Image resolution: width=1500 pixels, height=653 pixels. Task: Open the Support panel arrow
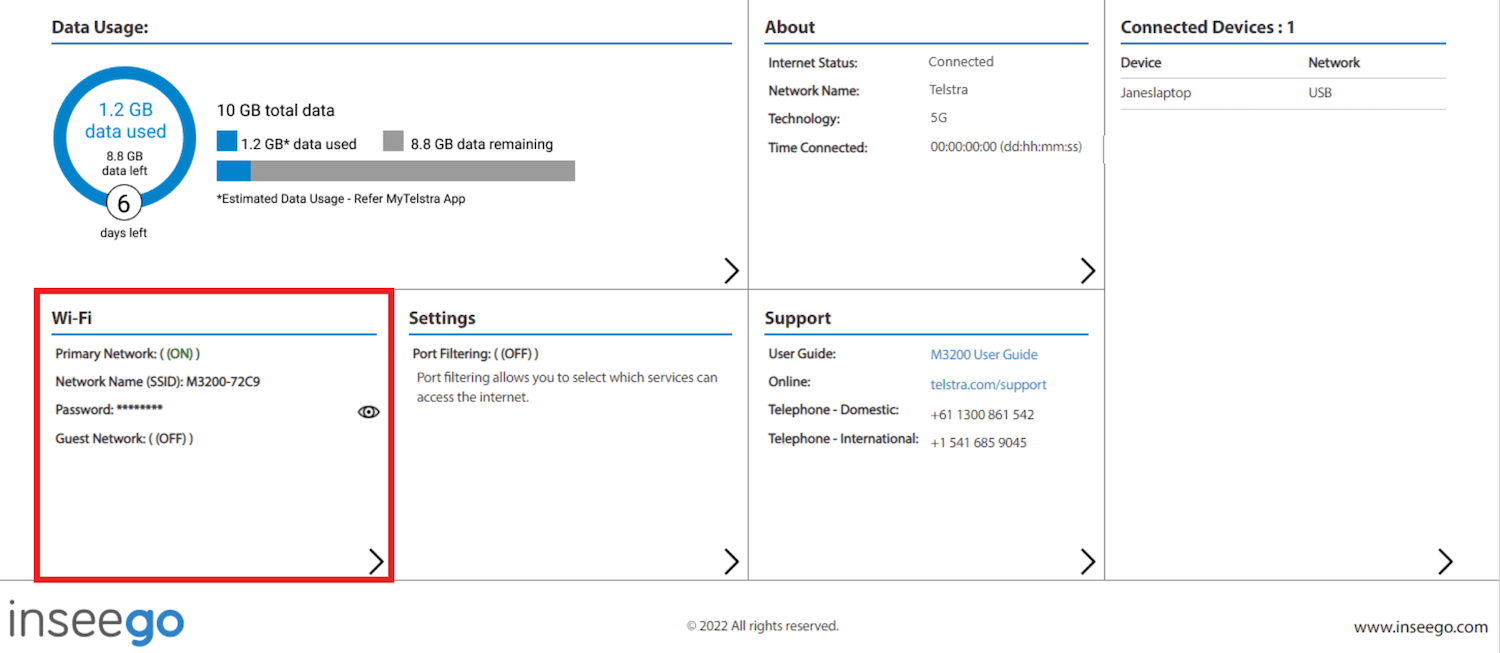[x=1088, y=562]
